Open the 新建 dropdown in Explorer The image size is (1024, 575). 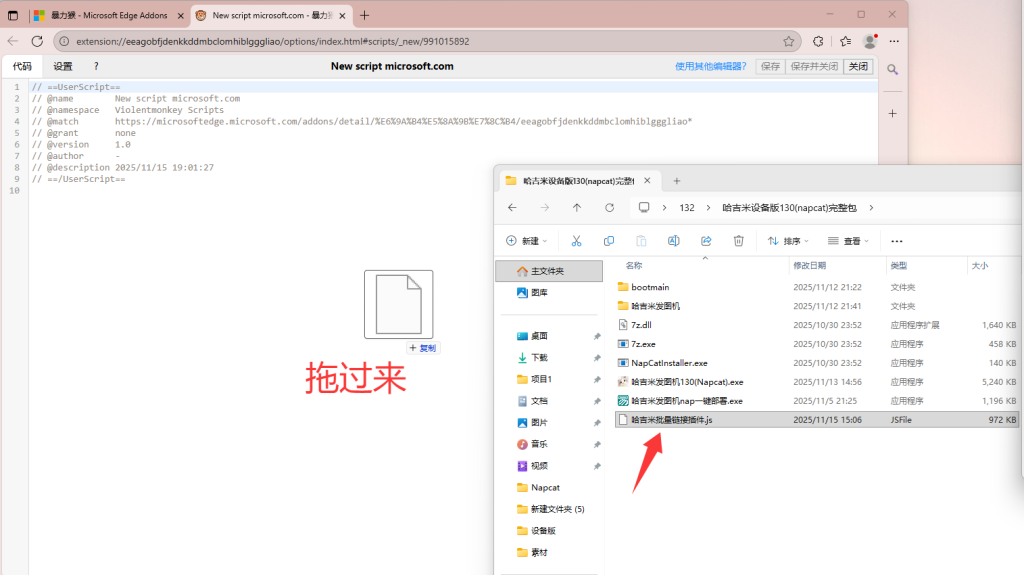(526, 241)
